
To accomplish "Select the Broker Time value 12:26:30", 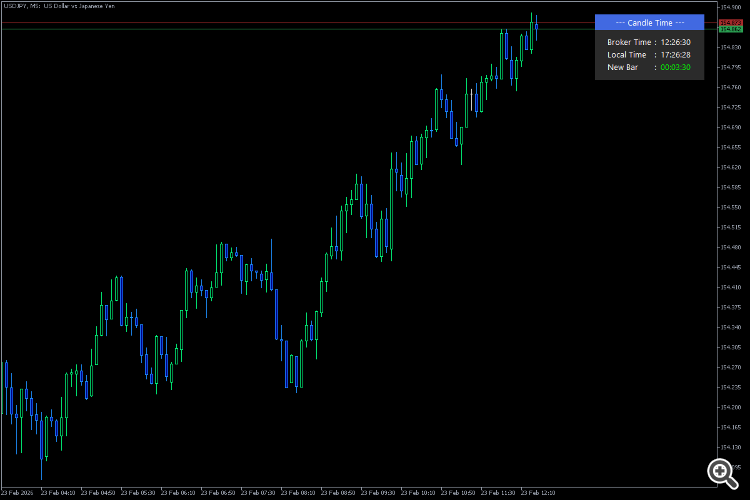I will 675,42.
